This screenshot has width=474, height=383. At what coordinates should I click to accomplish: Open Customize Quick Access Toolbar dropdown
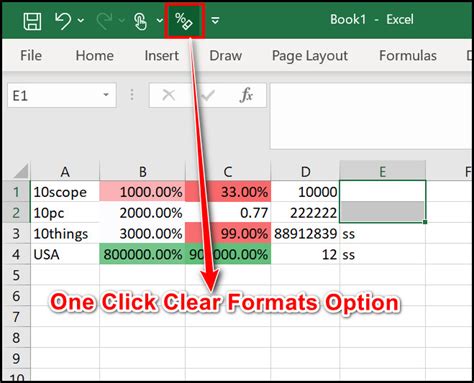pyautogui.click(x=215, y=21)
